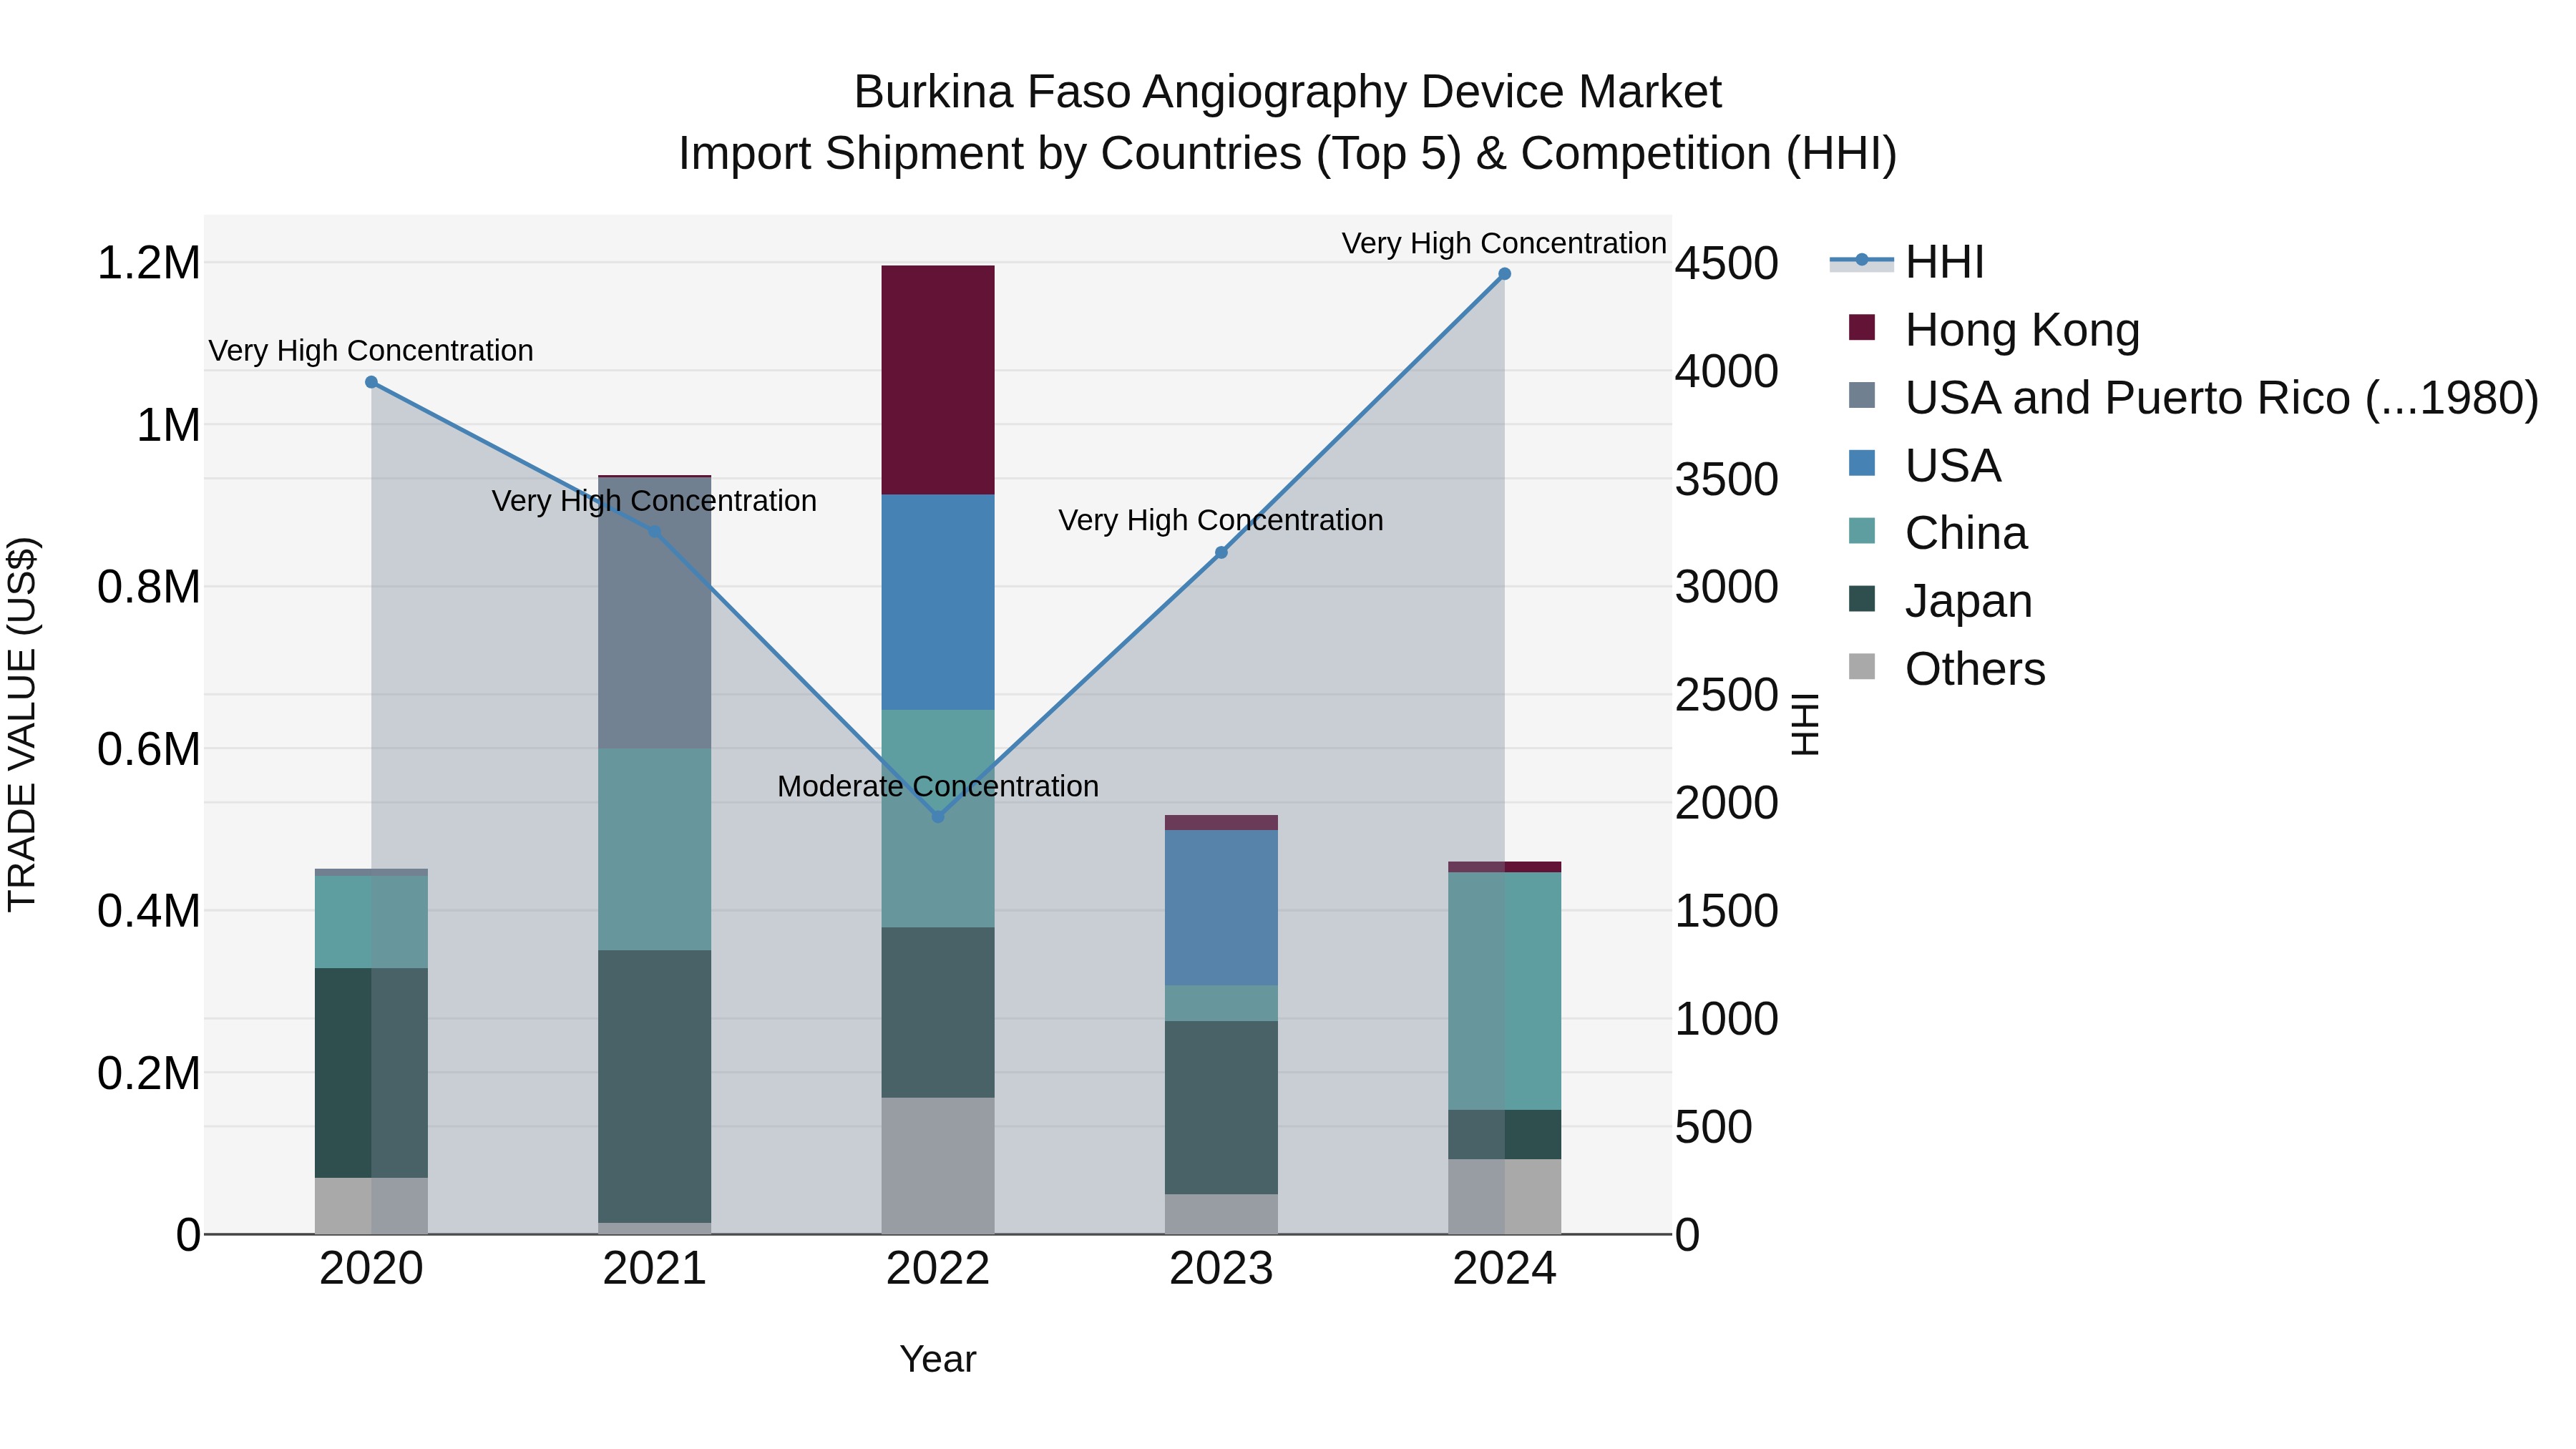The image size is (2576, 1449).
Task: Click the 2024 'Very High Concentration' annotation
Action: [1504, 243]
